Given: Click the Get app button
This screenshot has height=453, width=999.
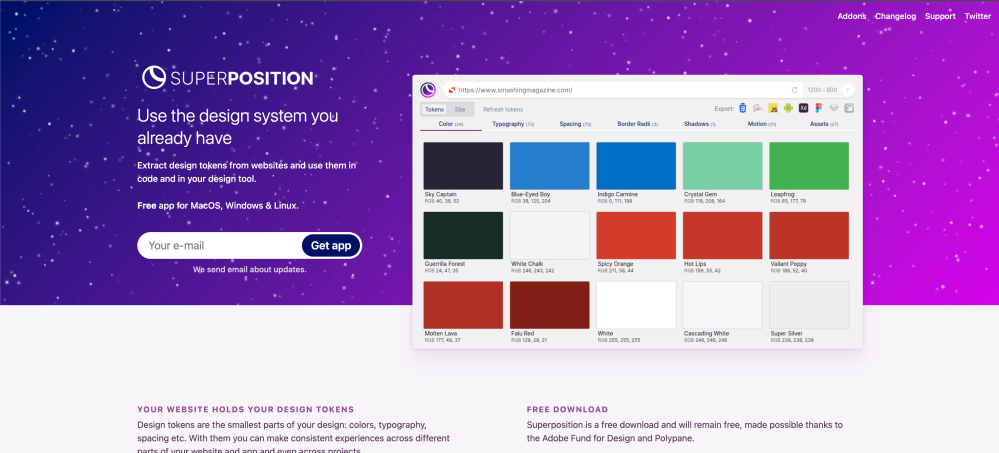Looking at the screenshot, I should coord(331,245).
